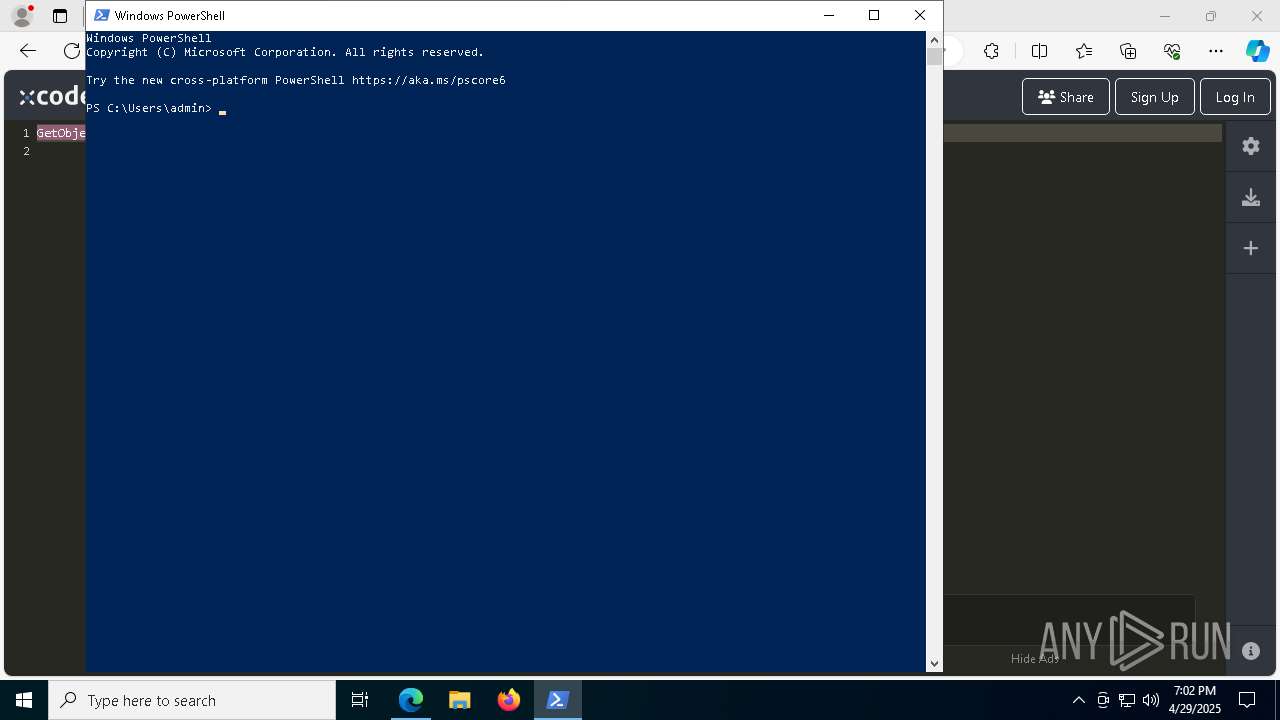Launch Microsoft Edge from the taskbar

(x=411, y=700)
